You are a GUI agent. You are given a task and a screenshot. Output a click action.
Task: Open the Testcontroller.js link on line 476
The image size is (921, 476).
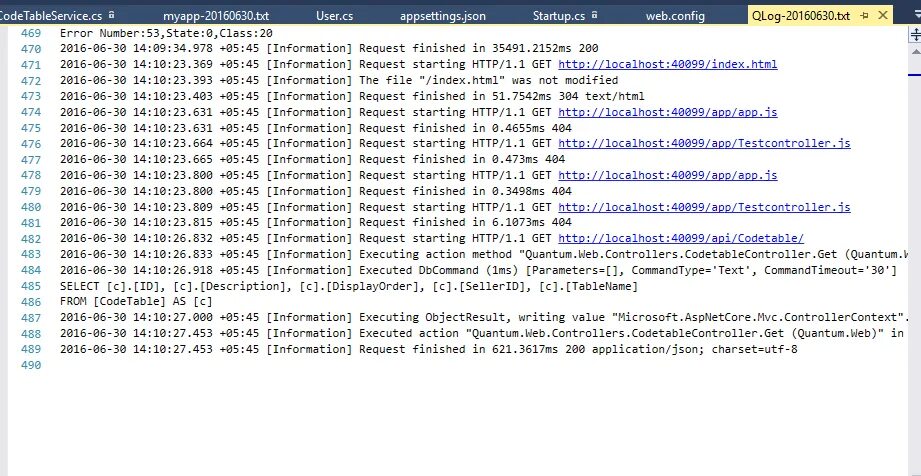pos(704,143)
